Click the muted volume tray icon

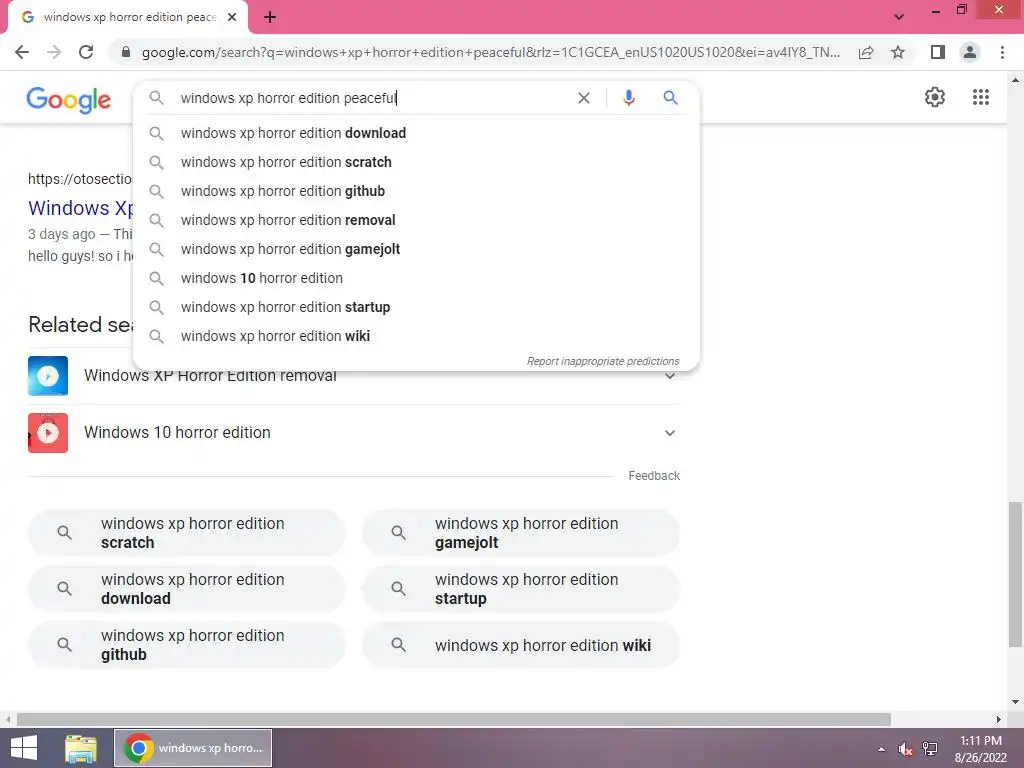click(905, 749)
